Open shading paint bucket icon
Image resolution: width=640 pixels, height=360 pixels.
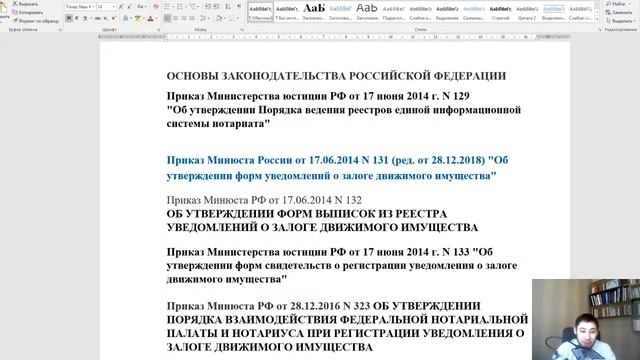(x=219, y=18)
